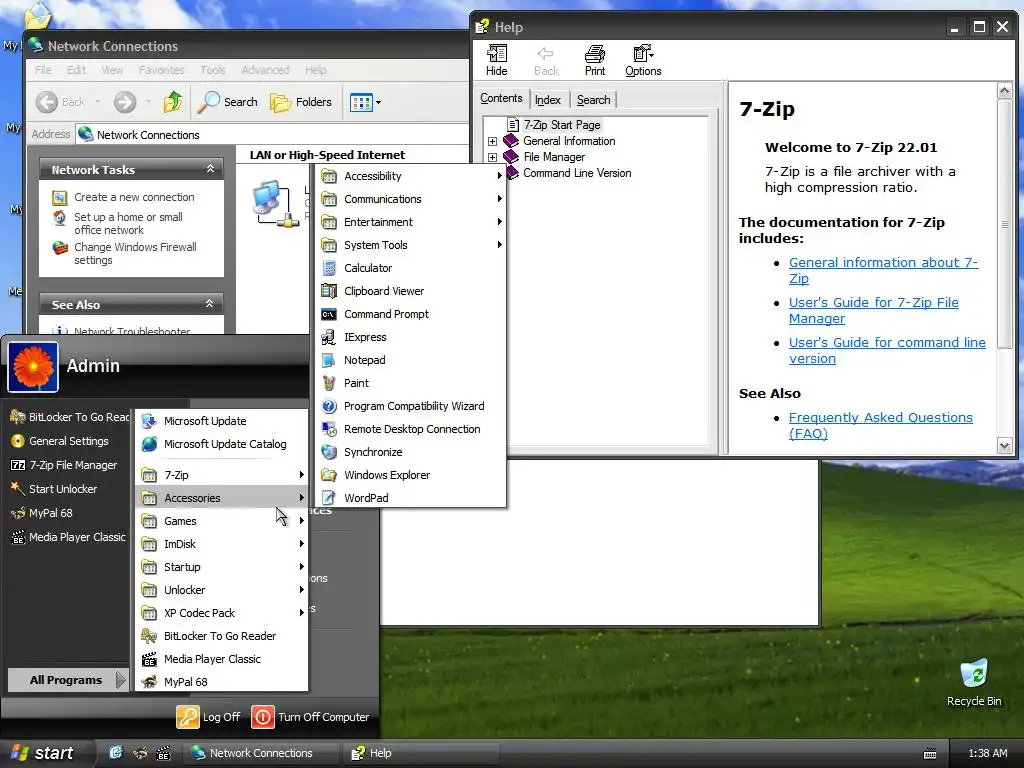Open the Games programs folder
This screenshot has width=1024, height=768.
pos(221,521)
